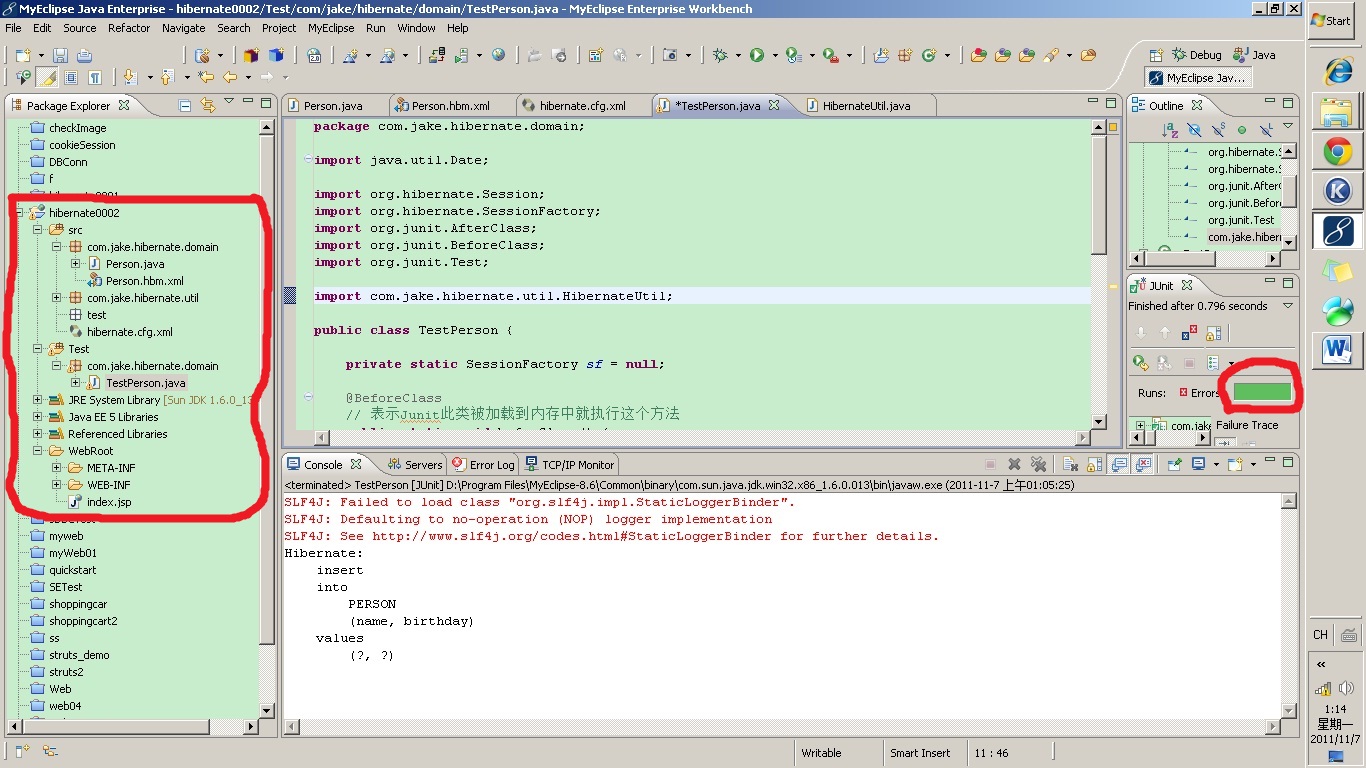Screen dimensions: 1366x768
Task: Click the Sort alphabetically icon in Outline
Action: click(1169, 130)
